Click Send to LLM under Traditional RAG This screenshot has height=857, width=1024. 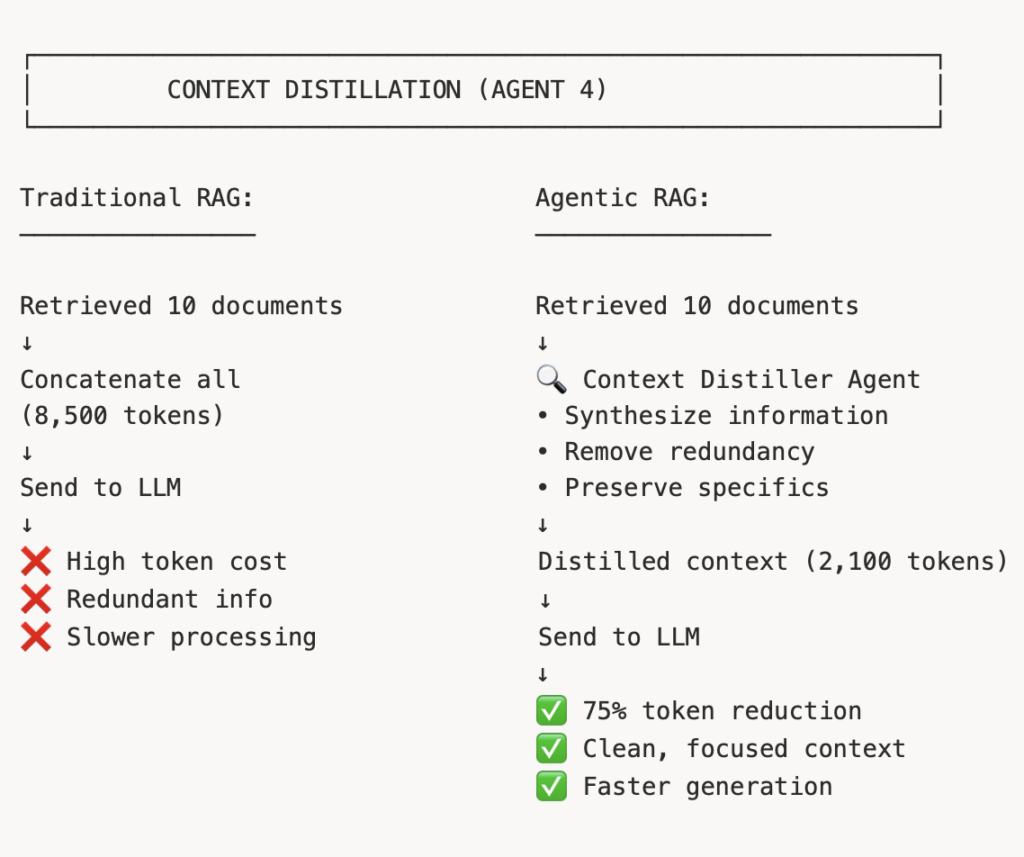pos(101,488)
